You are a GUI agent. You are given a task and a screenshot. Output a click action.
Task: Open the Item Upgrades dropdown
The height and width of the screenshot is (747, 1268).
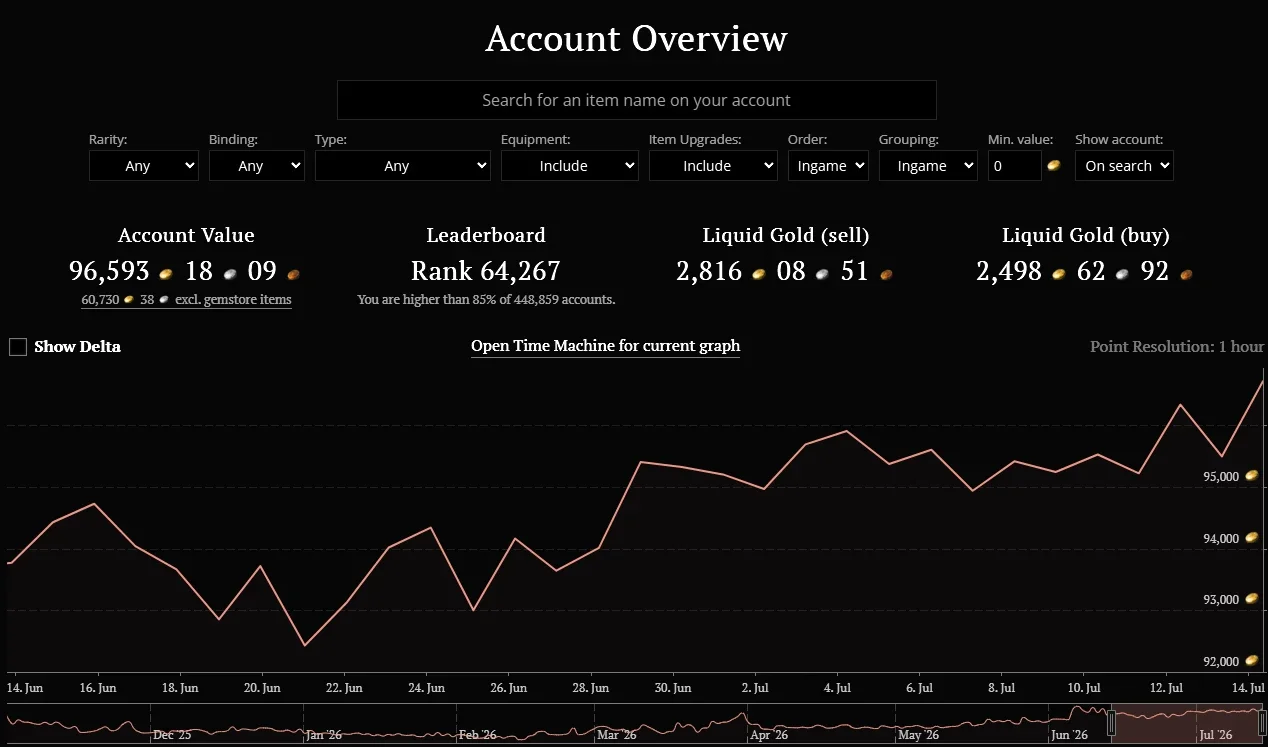point(712,166)
